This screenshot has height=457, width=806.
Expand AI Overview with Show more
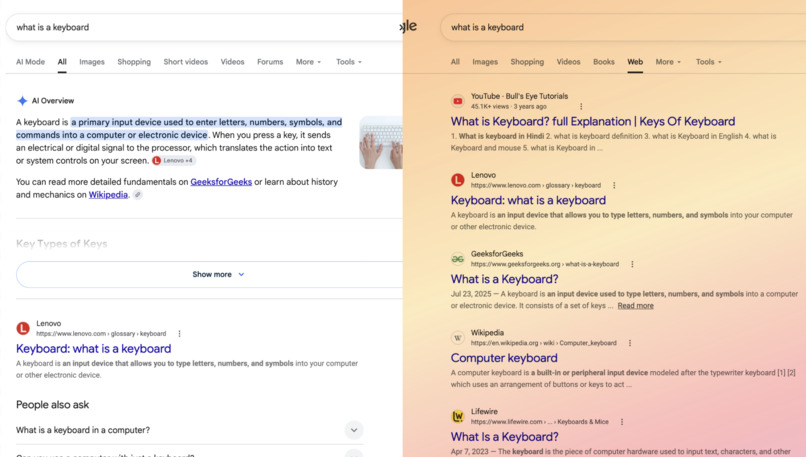210,275
